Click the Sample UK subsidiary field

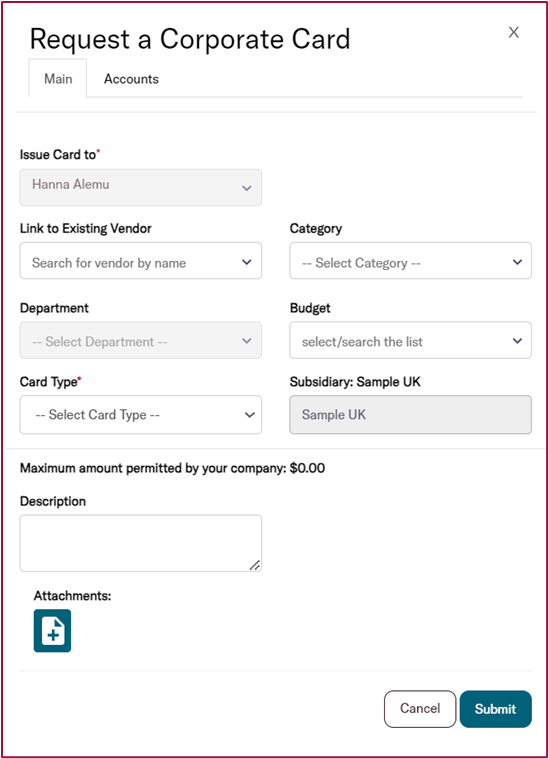click(x=411, y=415)
